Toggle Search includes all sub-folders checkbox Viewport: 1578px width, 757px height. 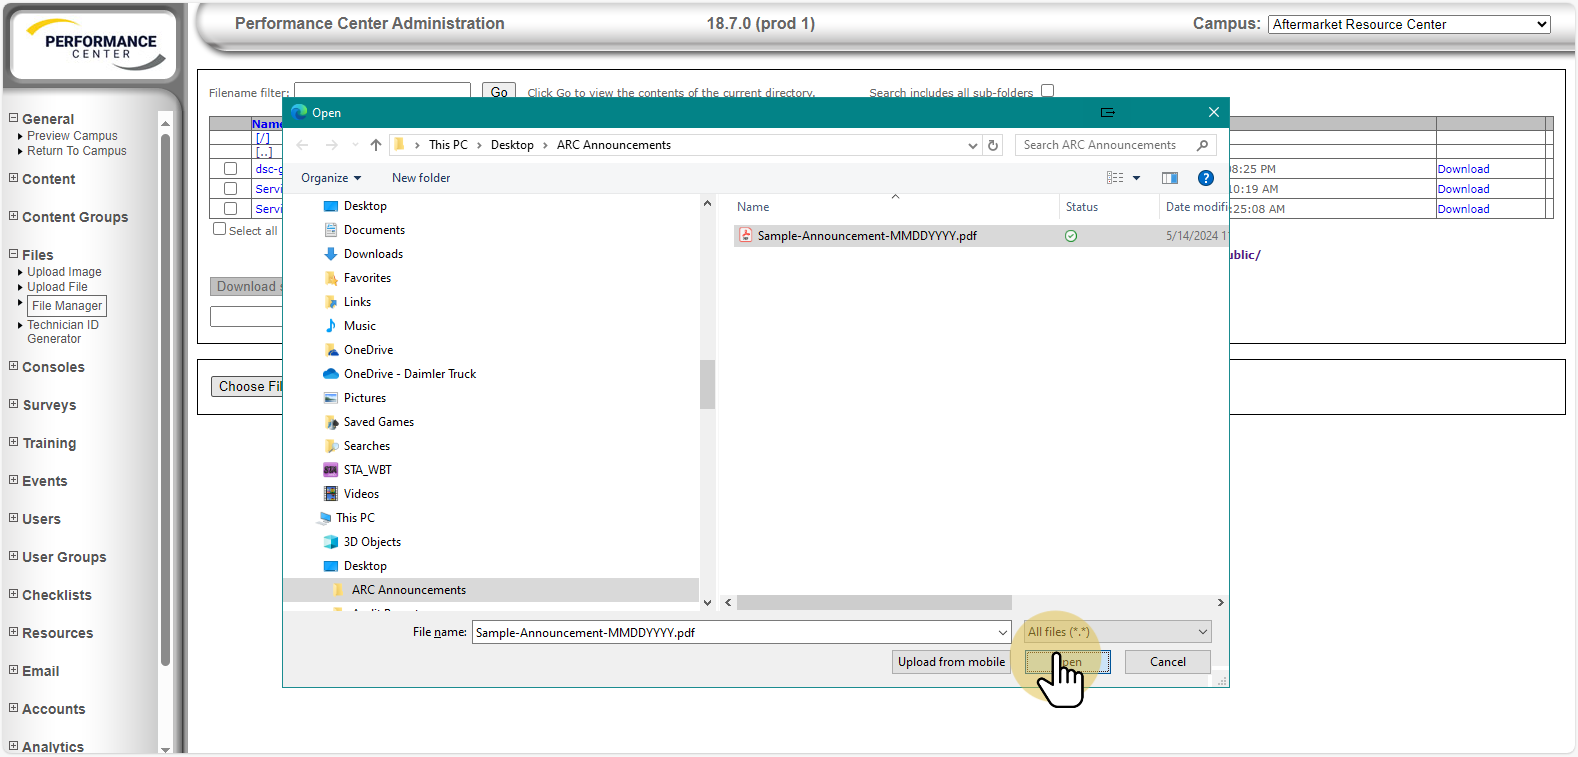pyautogui.click(x=1047, y=90)
